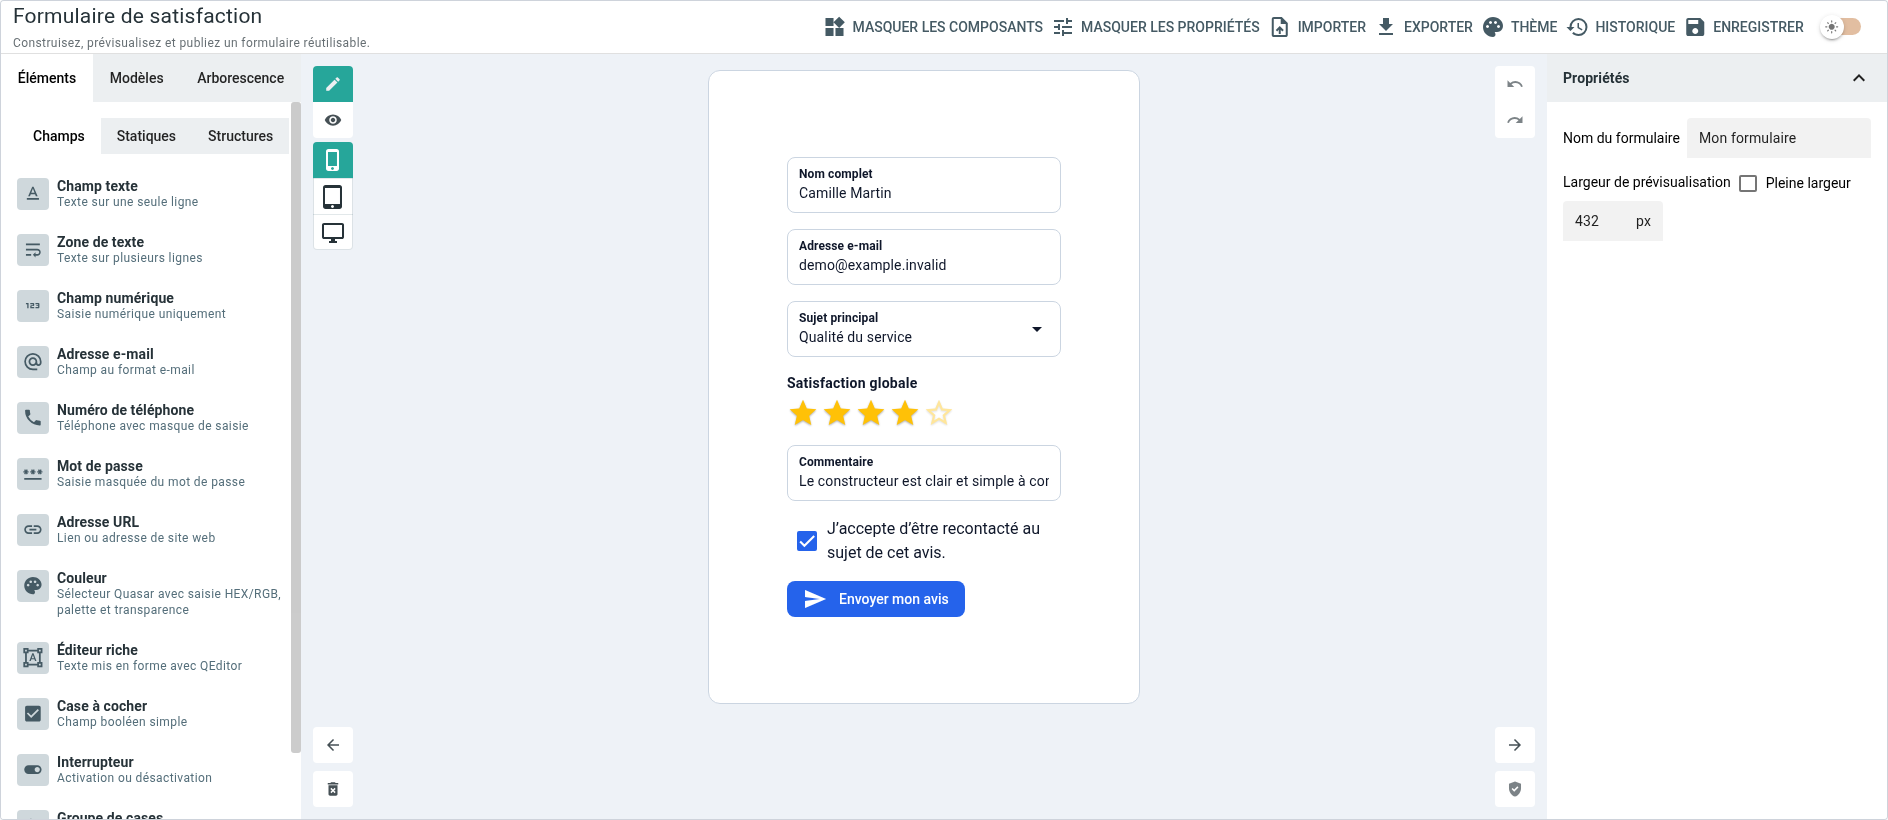
Task: Switch to the Éléments tab
Action: 47,78
